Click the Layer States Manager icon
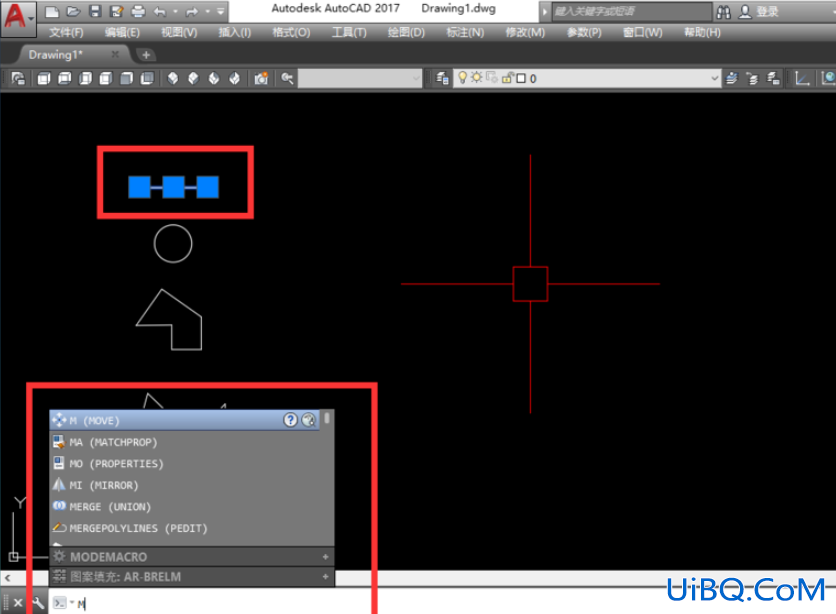The height and width of the screenshot is (614, 836). 773,78
